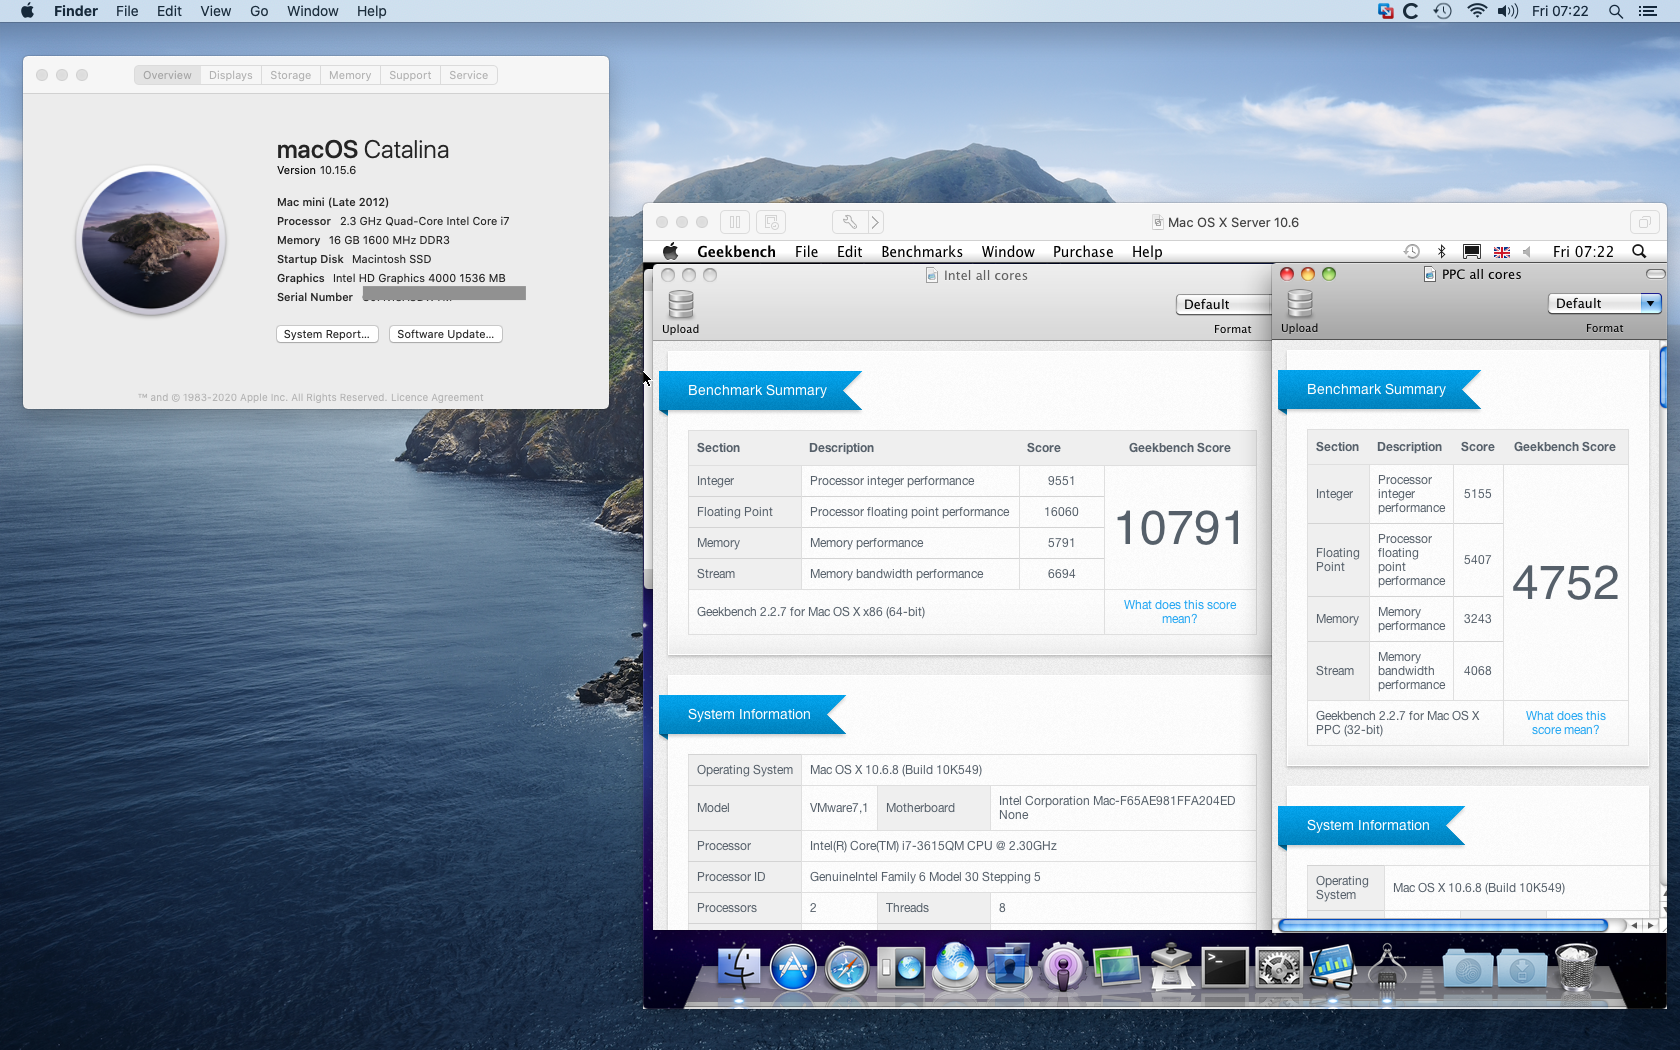Viewport: 1680px width, 1050px height.
Task: Open the host volume control icon
Action: [1508, 11]
